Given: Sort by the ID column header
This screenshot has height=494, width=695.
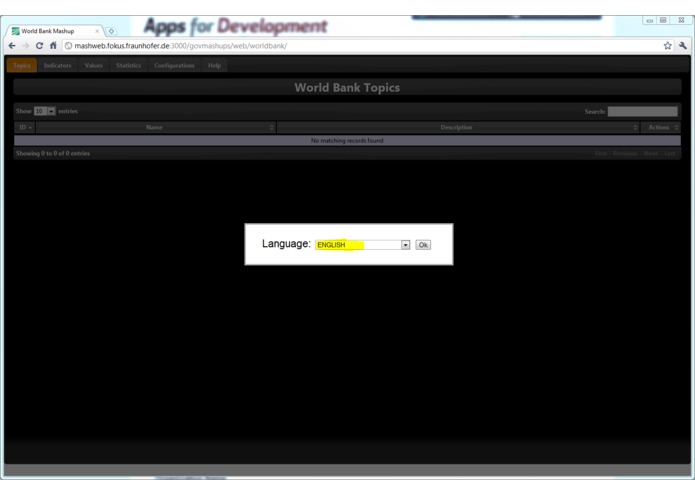Looking at the screenshot, I should [25, 127].
